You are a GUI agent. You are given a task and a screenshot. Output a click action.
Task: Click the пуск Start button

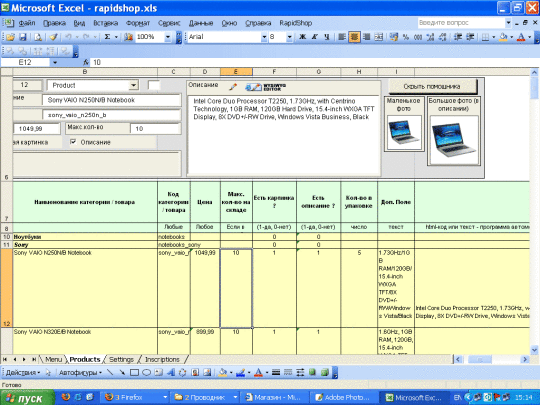pos(27,398)
